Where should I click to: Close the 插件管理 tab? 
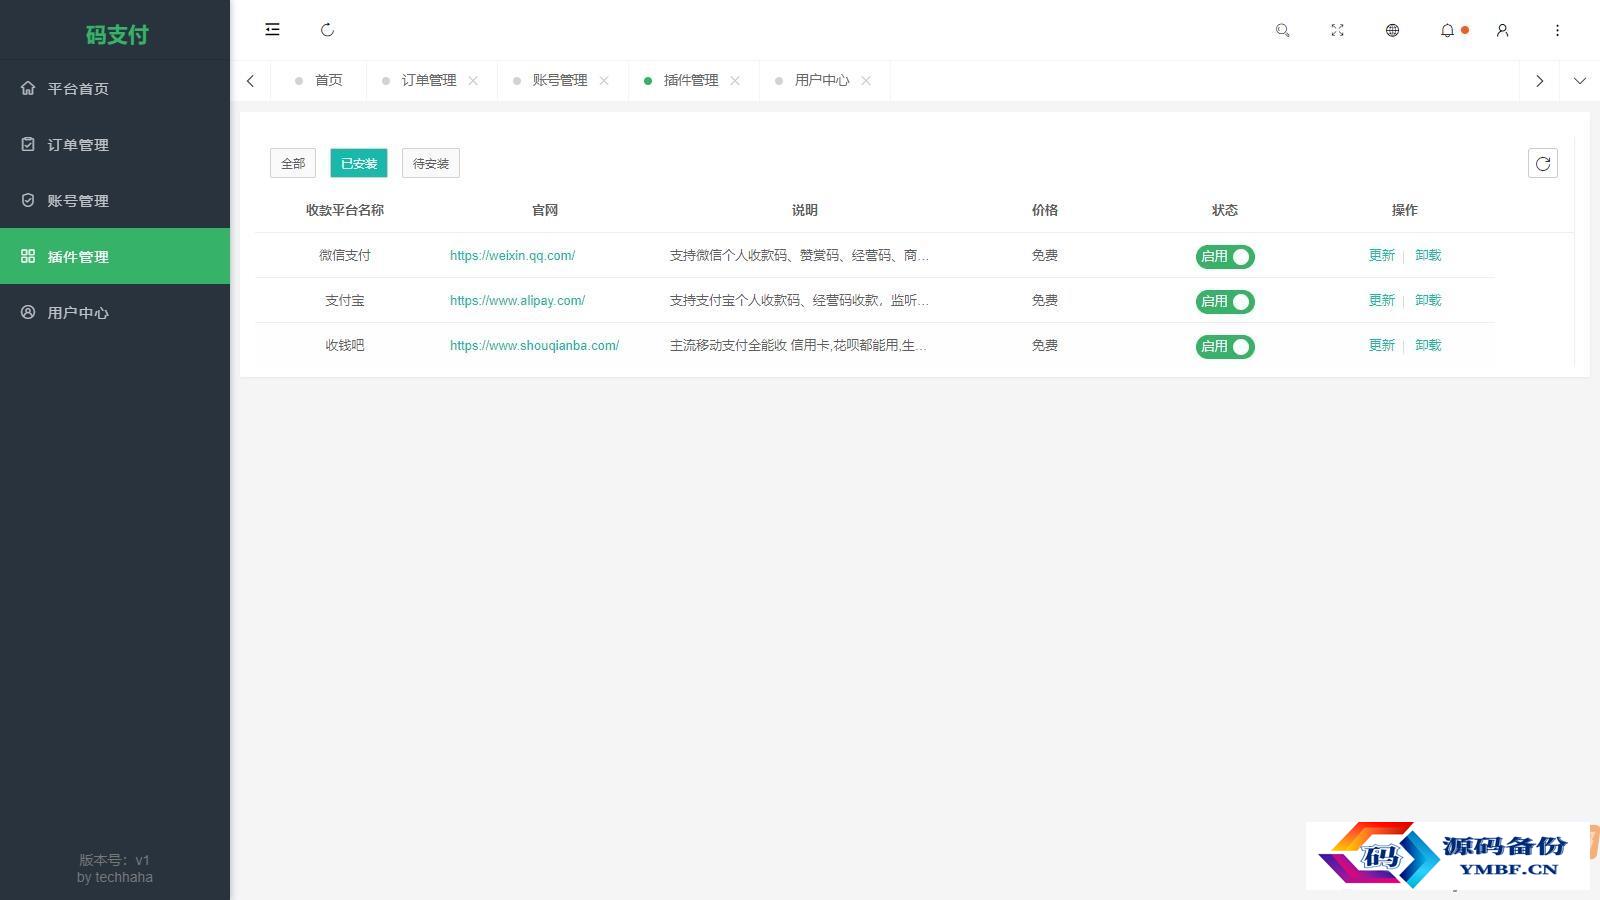pos(735,80)
